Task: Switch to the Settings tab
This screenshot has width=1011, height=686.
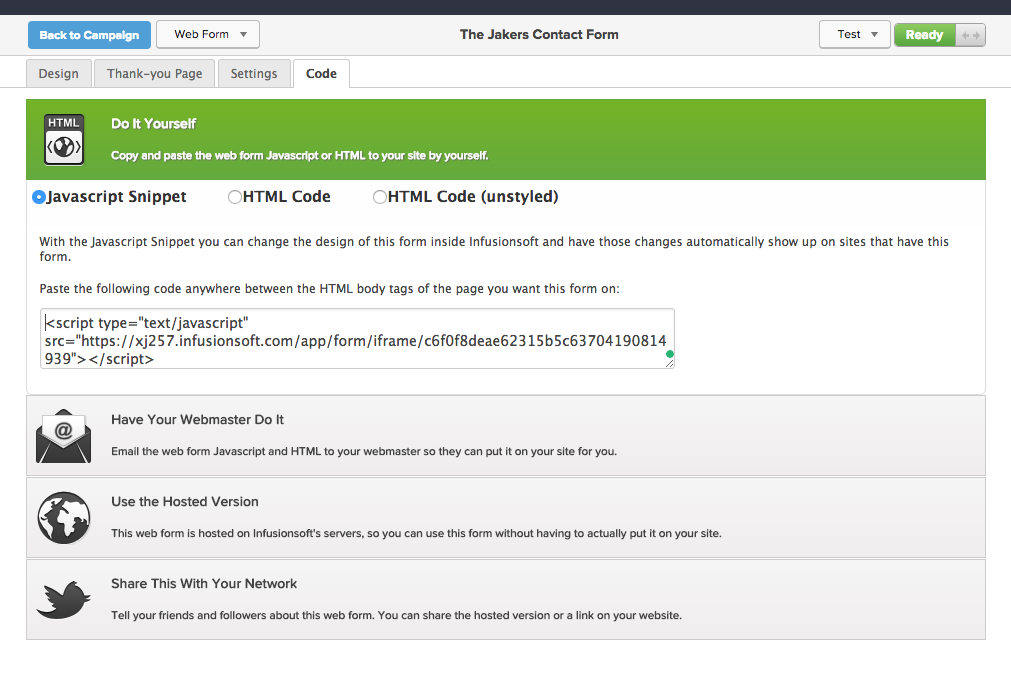Action: (254, 74)
